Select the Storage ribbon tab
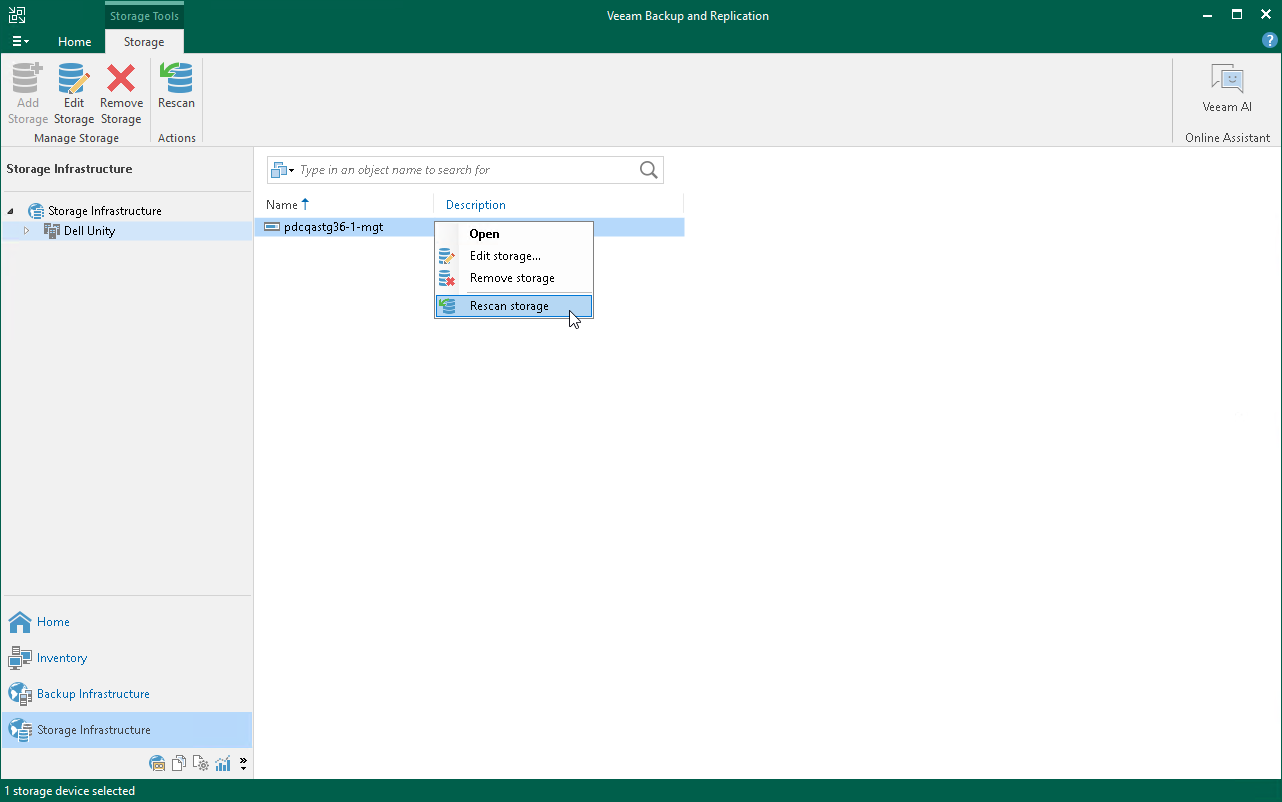Viewport: 1282px width, 802px height. click(144, 42)
